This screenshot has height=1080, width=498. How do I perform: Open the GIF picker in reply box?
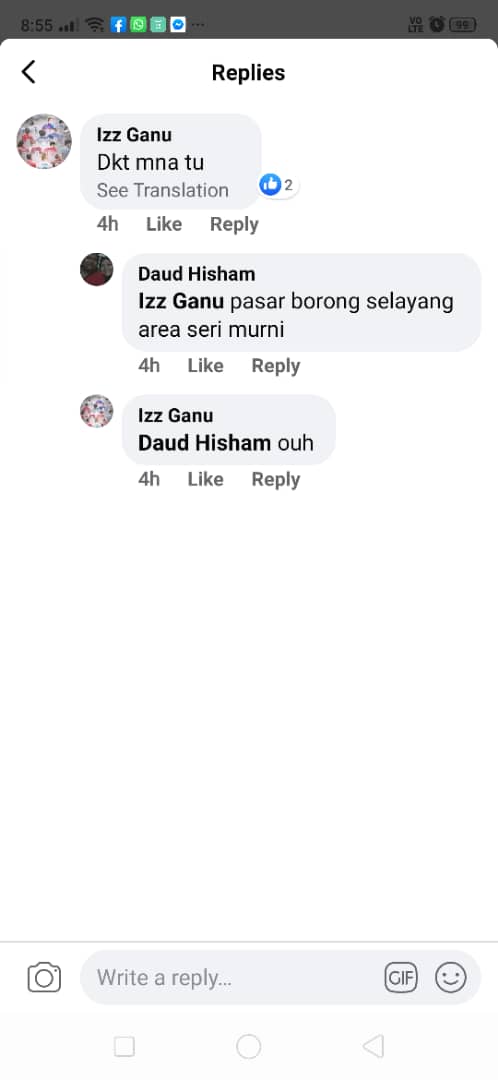point(401,977)
